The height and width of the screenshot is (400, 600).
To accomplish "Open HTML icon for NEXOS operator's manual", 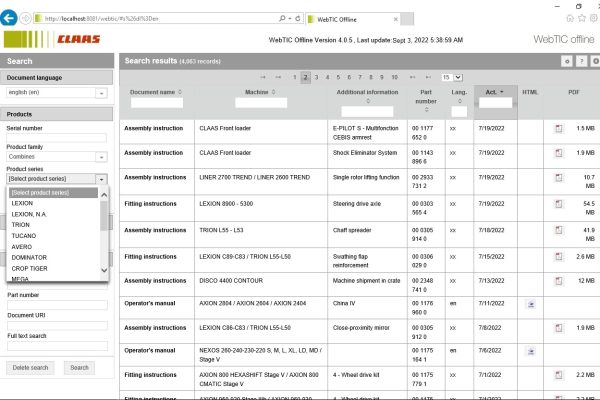I will [x=532, y=349].
